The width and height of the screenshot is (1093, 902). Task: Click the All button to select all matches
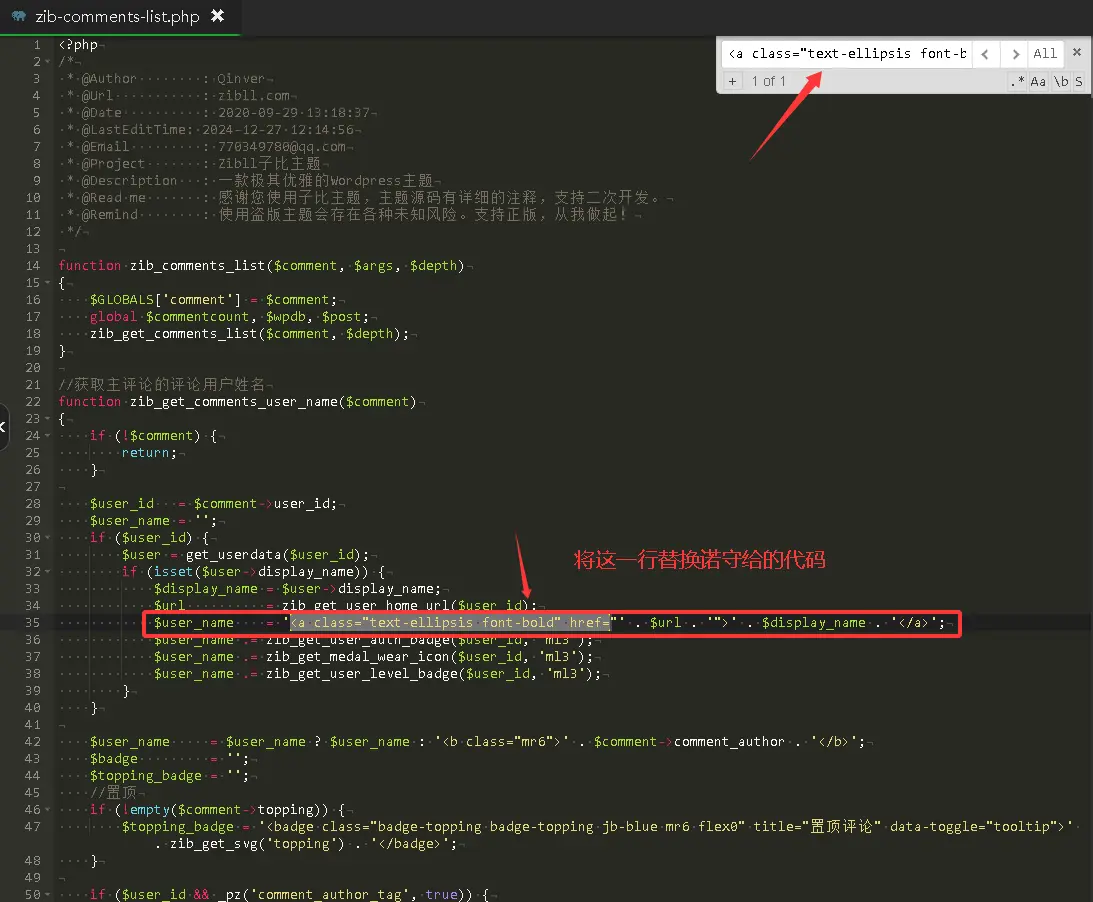[x=1045, y=54]
